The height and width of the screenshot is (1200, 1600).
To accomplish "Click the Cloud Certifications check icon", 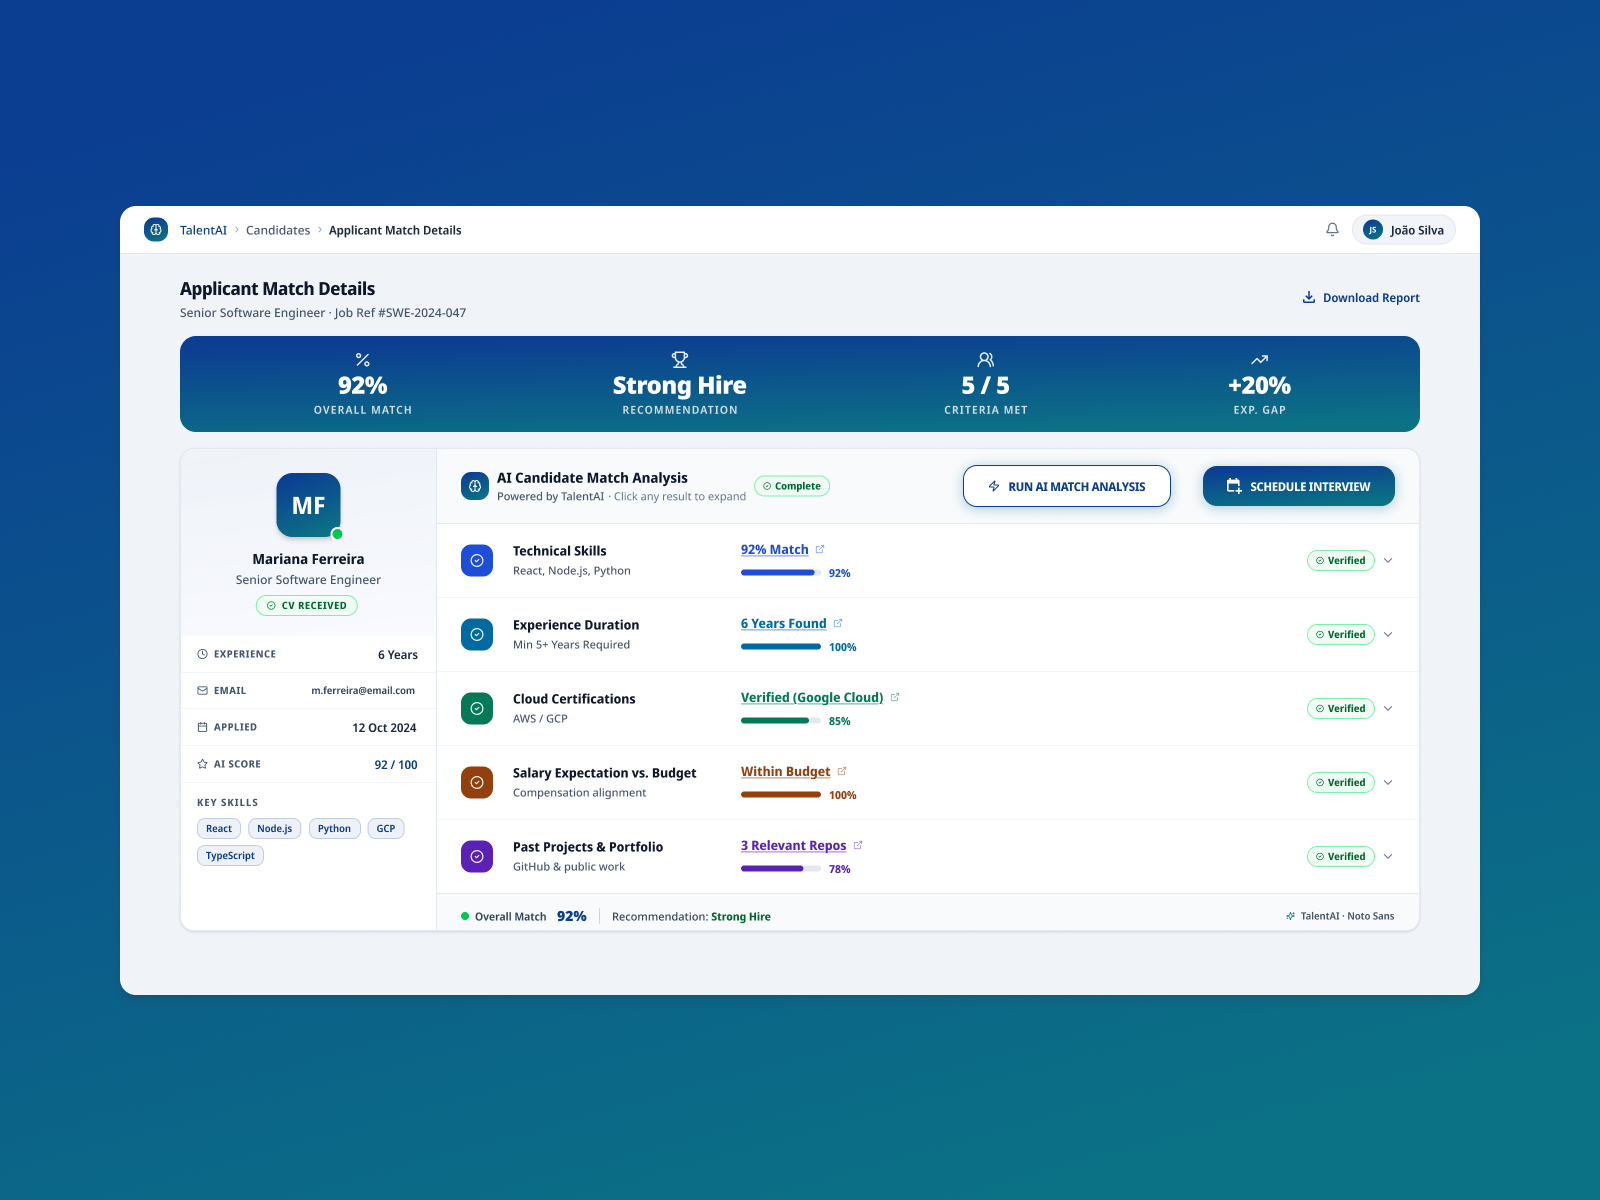I will click(x=477, y=709).
